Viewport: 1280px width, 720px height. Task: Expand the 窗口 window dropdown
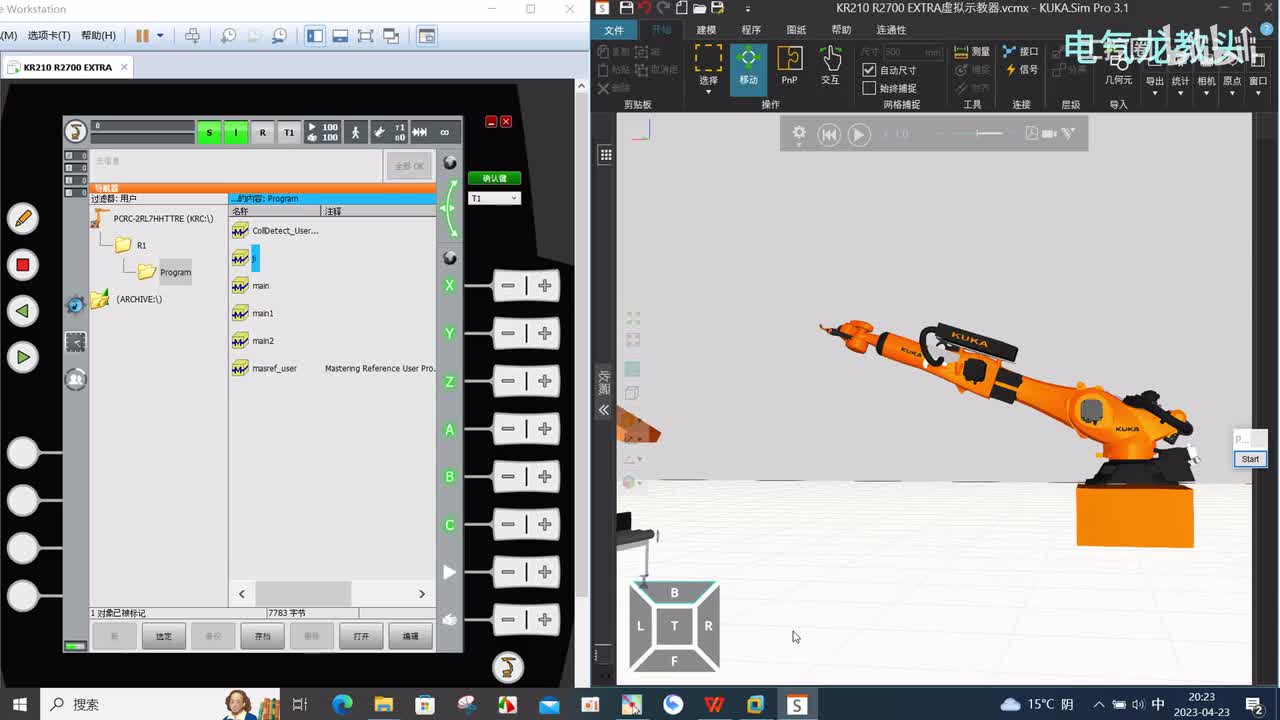click(1258, 94)
